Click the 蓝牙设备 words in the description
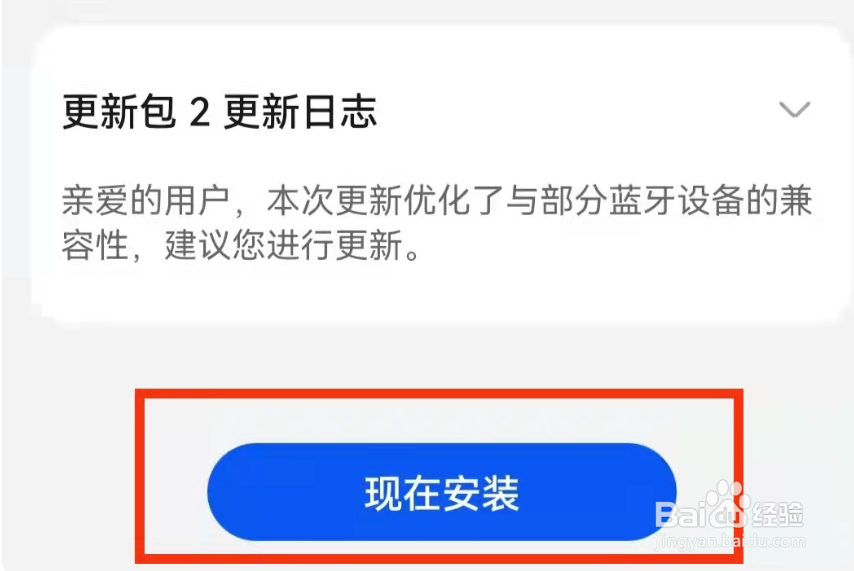The width and height of the screenshot is (854, 571). coord(676,201)
